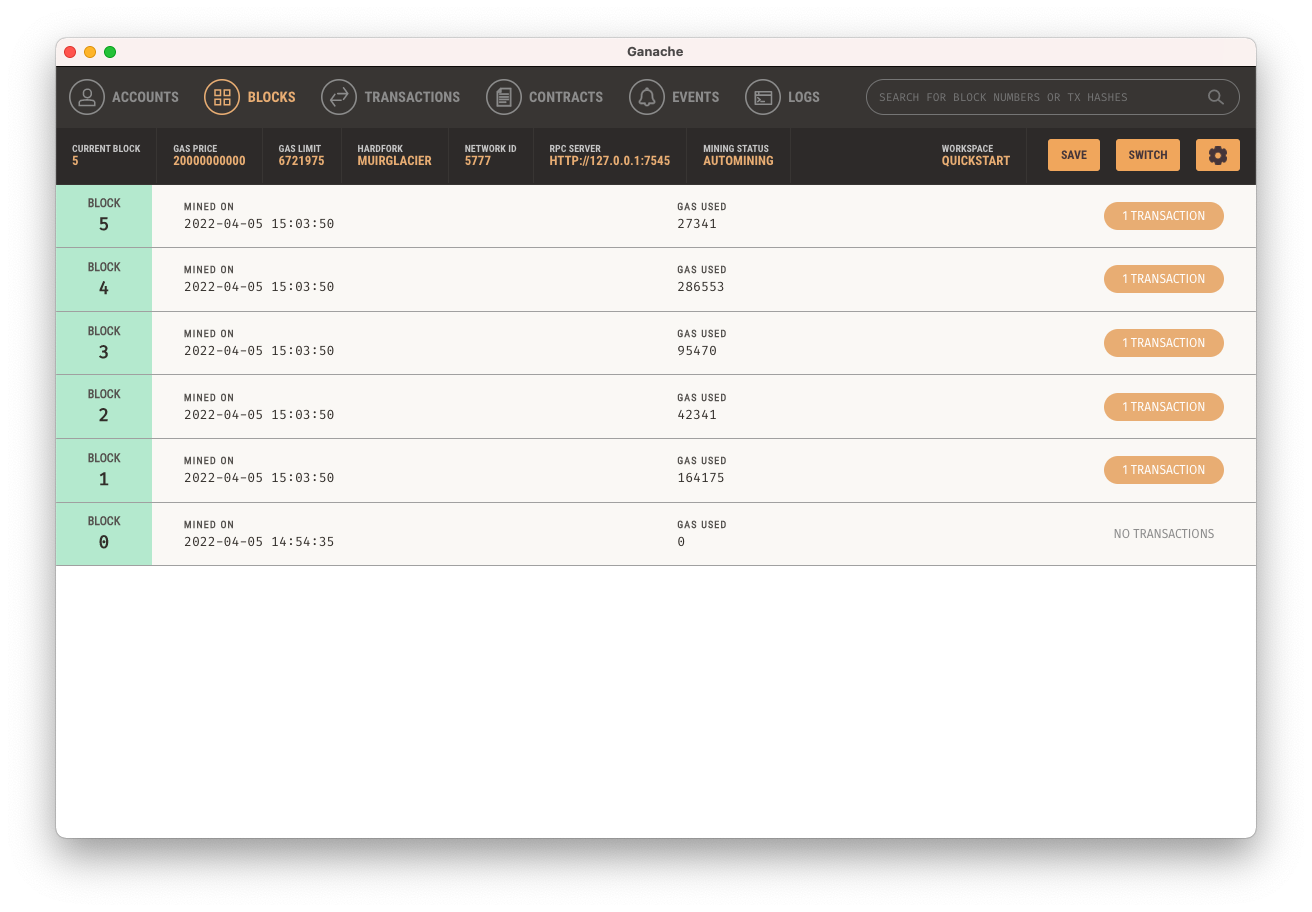
Task: Close the Ganache window
Action: [70, 52]
